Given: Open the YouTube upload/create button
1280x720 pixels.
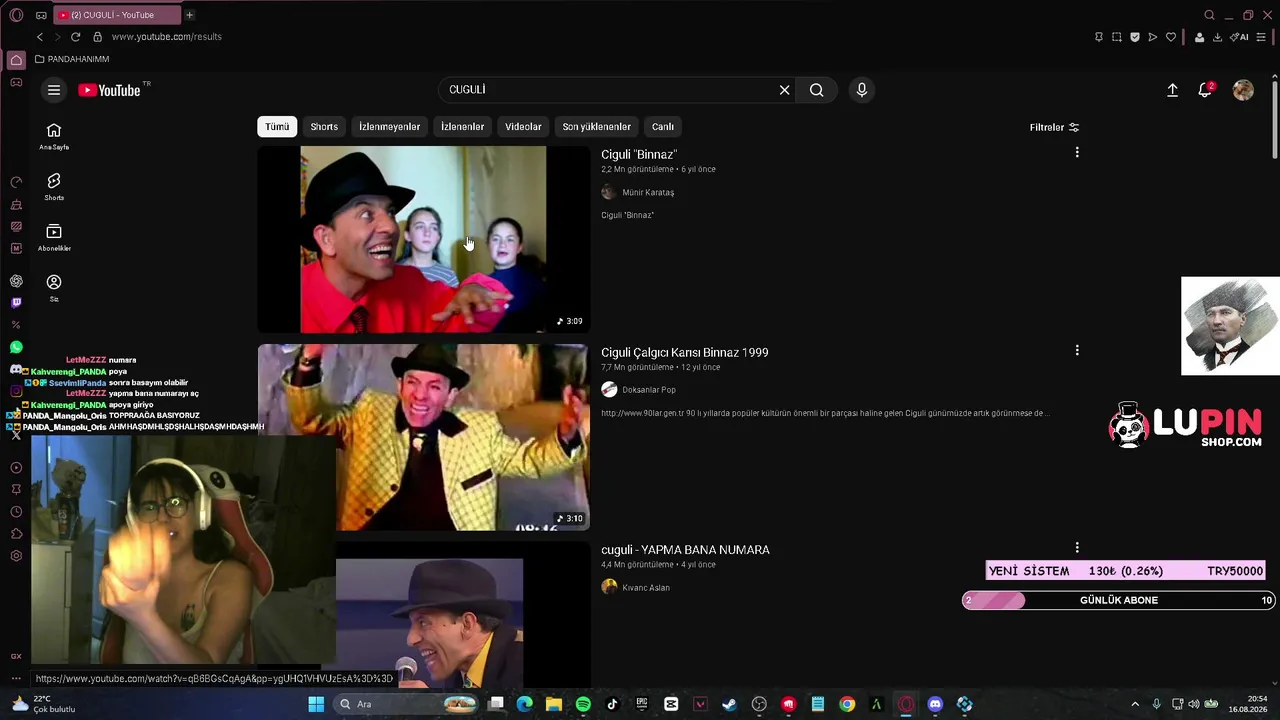Looking at the screenshot, I should 1172,90.
